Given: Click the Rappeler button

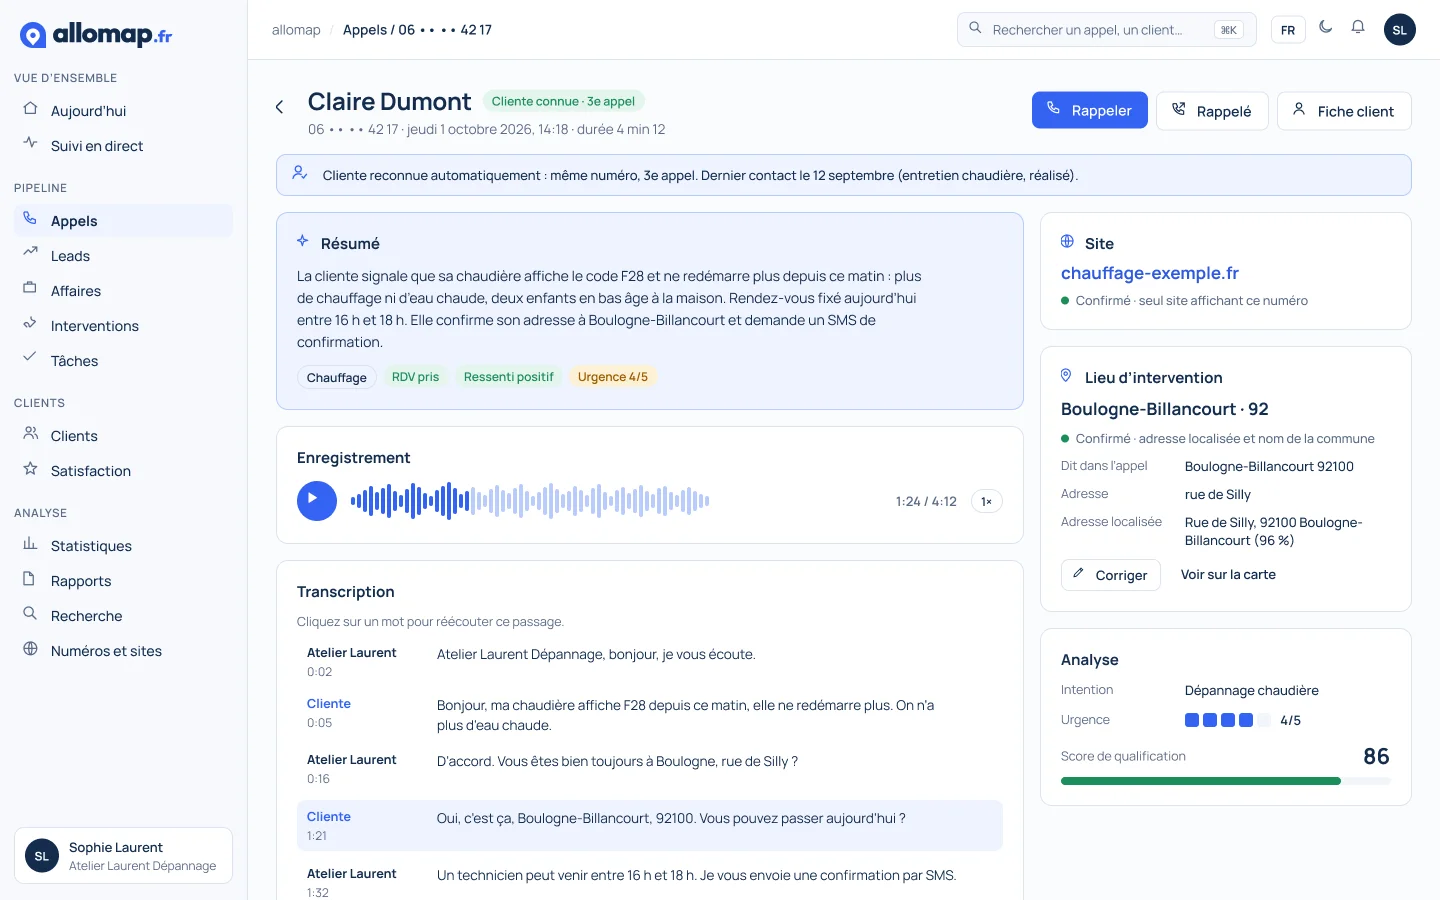Looking at the screenshot, I should point(1090,111).
